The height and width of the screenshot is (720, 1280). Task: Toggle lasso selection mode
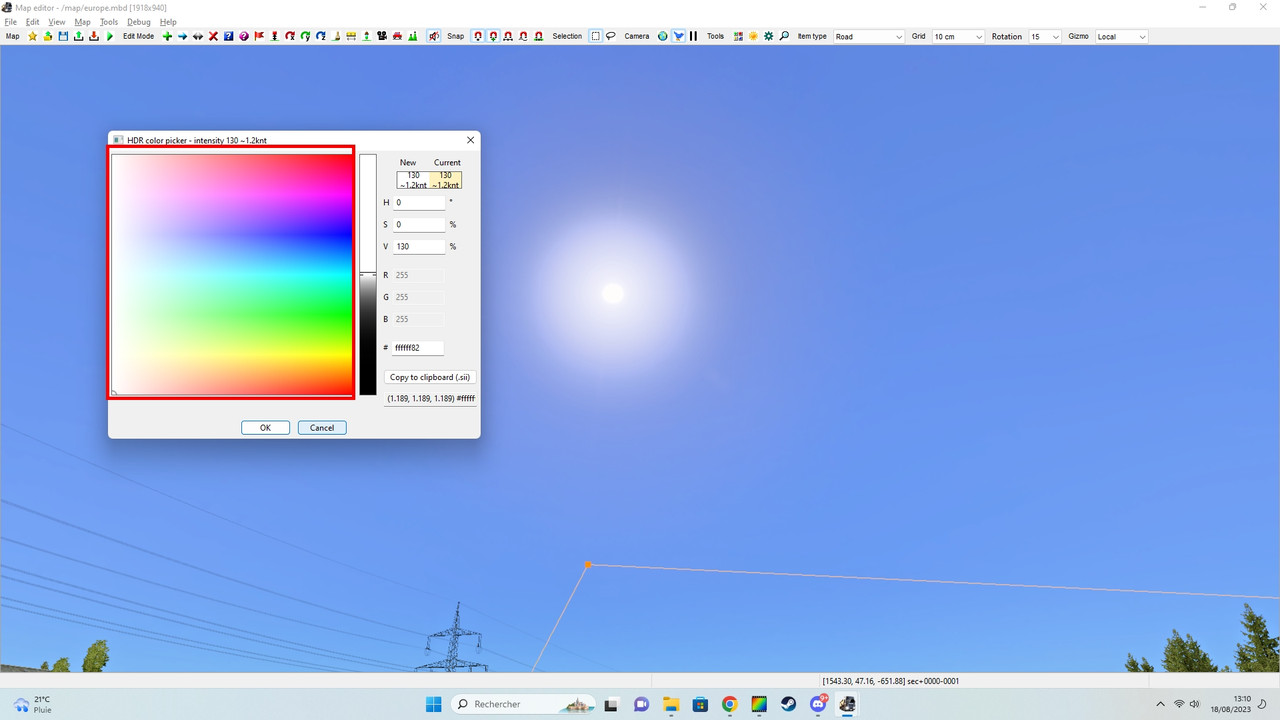click(610, 36)
